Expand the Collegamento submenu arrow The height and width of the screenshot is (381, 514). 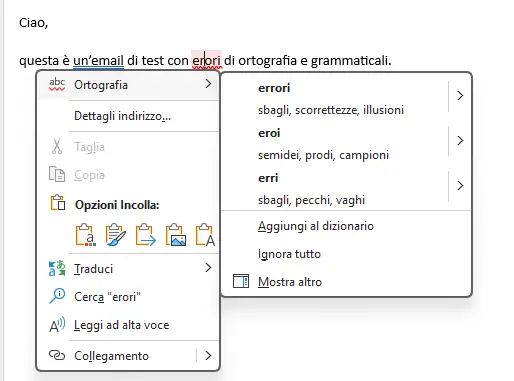[208, 356]
